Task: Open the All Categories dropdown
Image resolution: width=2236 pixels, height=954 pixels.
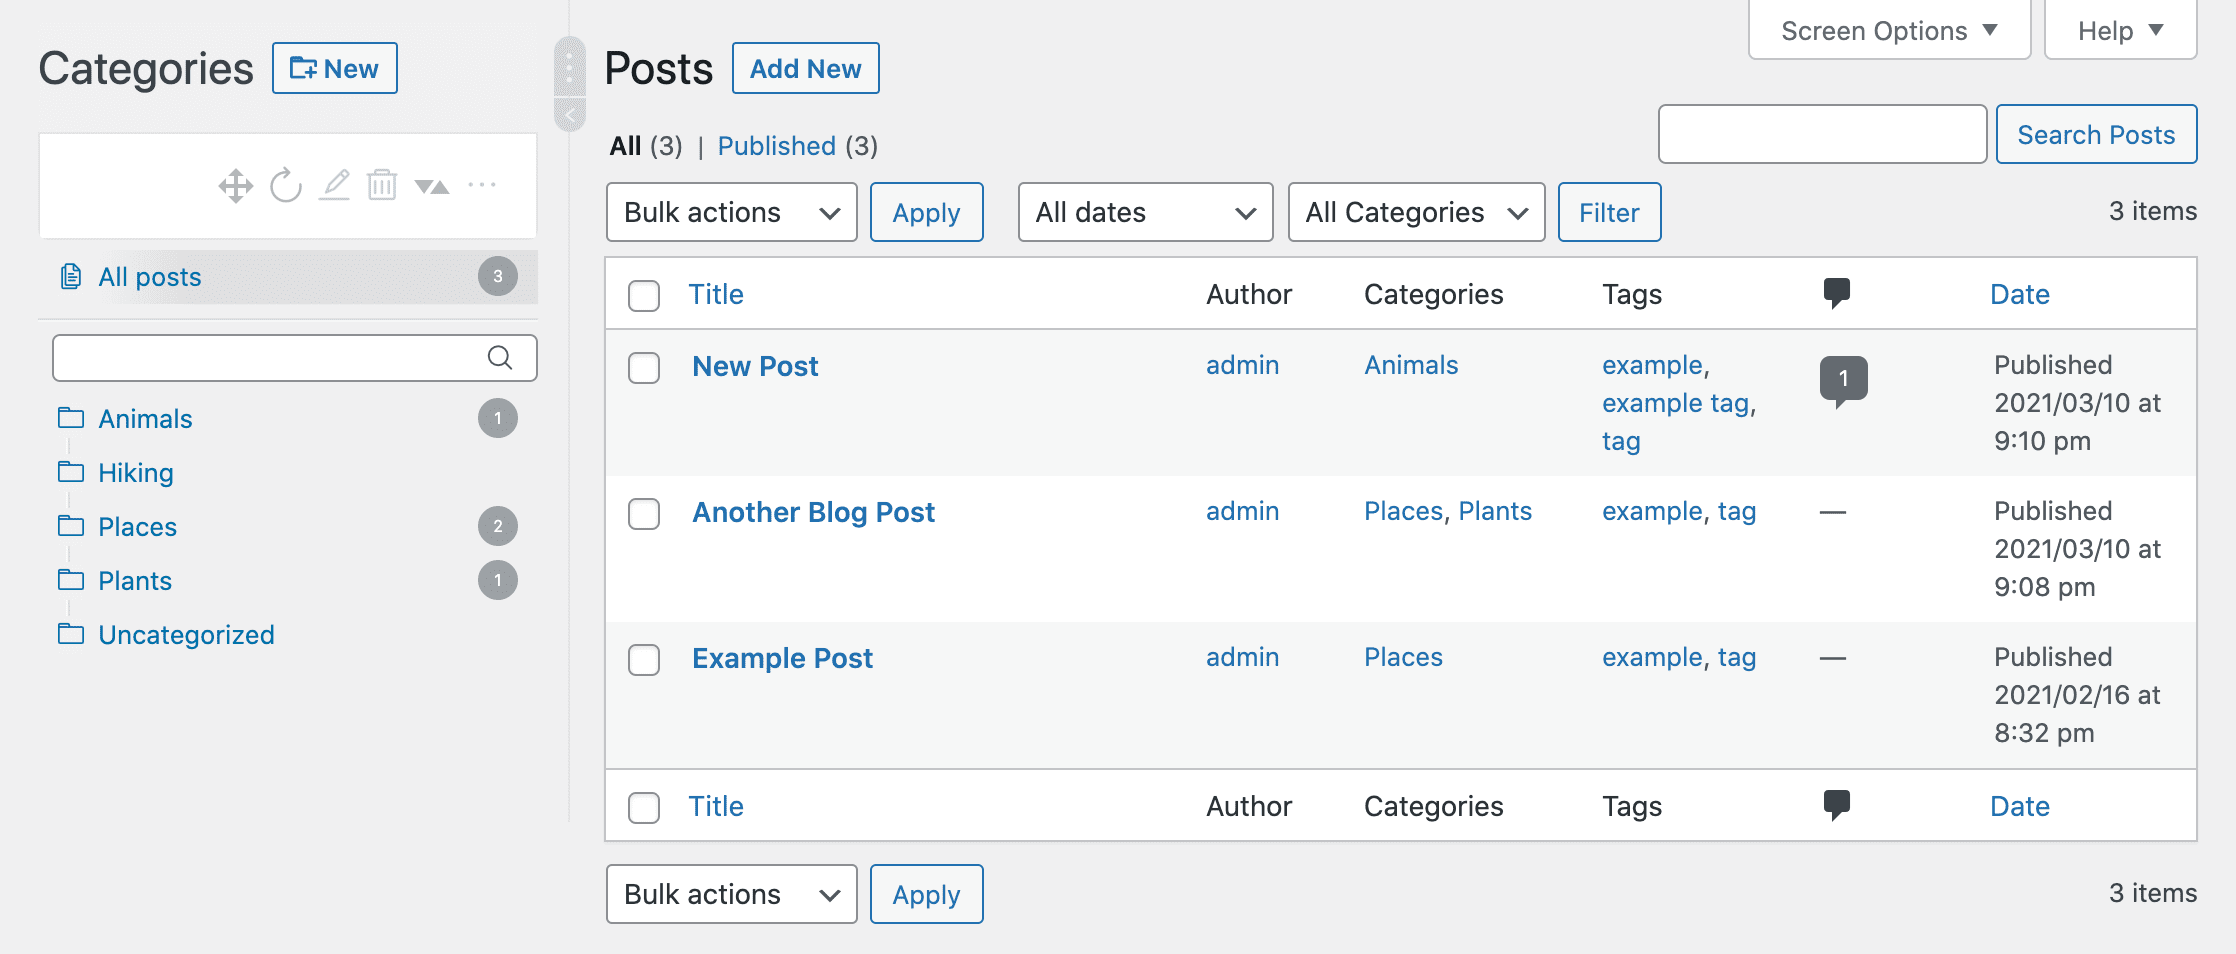Action: pos(1416,212)
